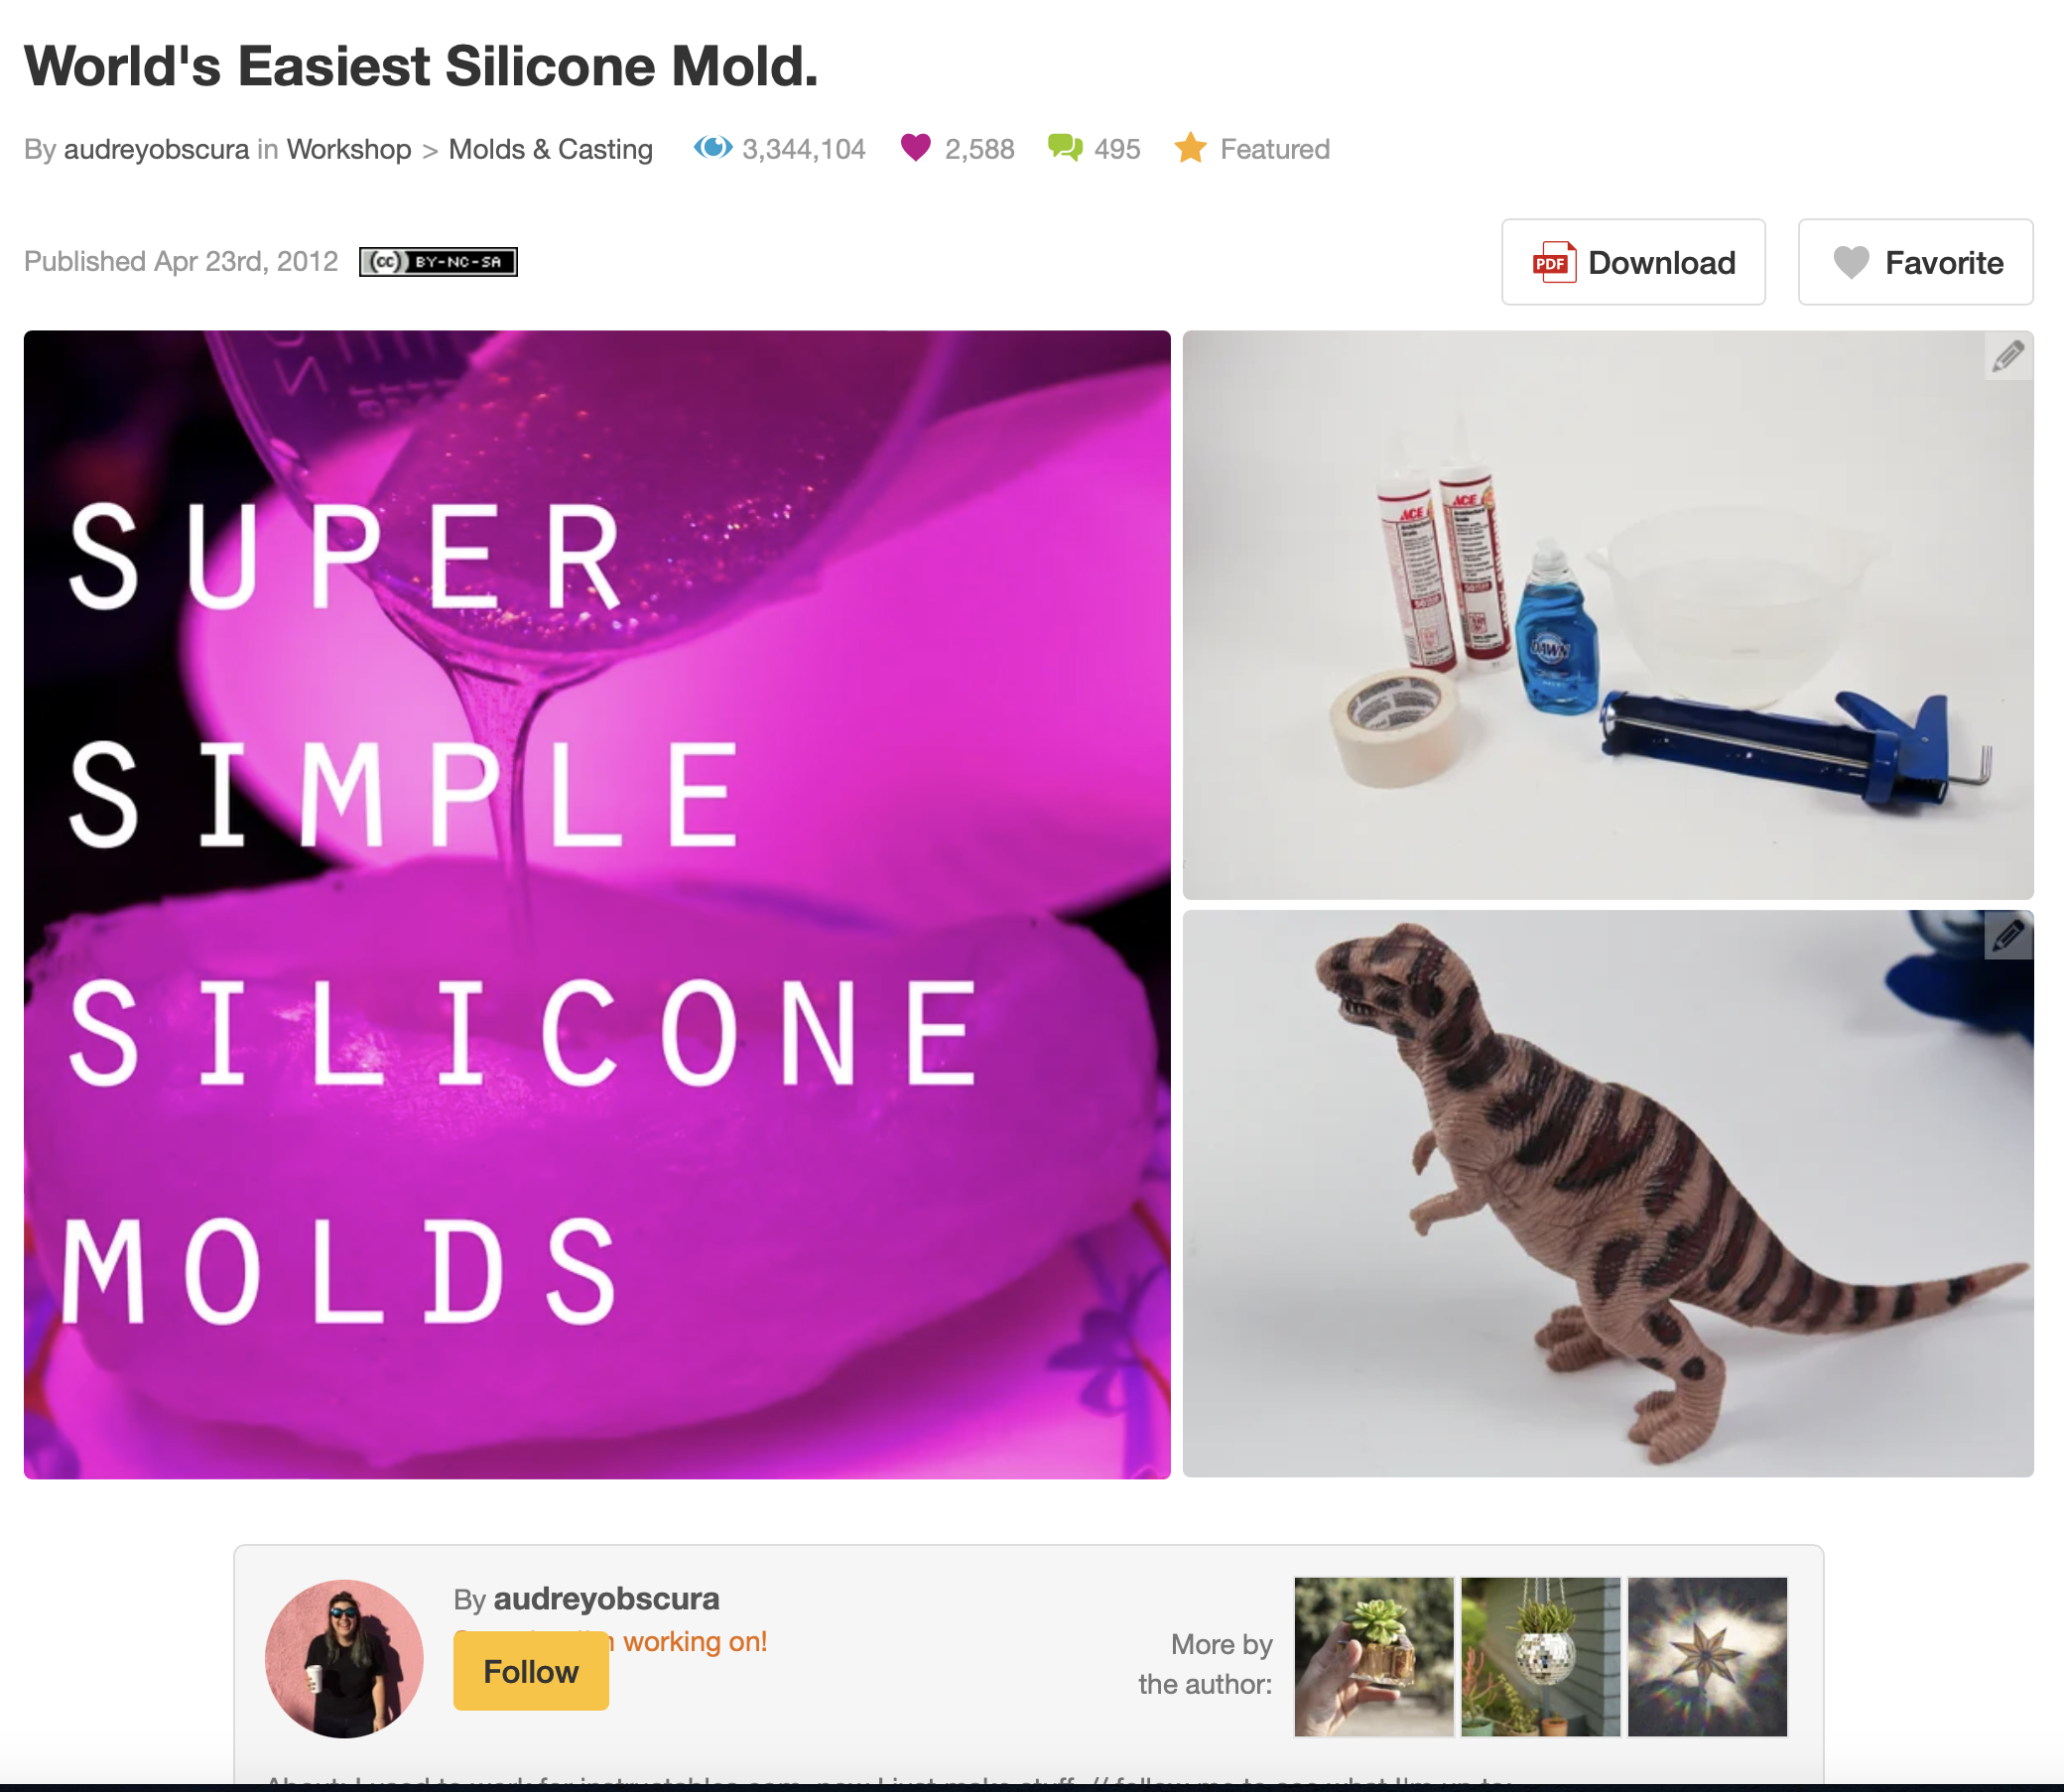Click the author's round profile picture
The image size is (2064, 1792).
point(344,1659)
